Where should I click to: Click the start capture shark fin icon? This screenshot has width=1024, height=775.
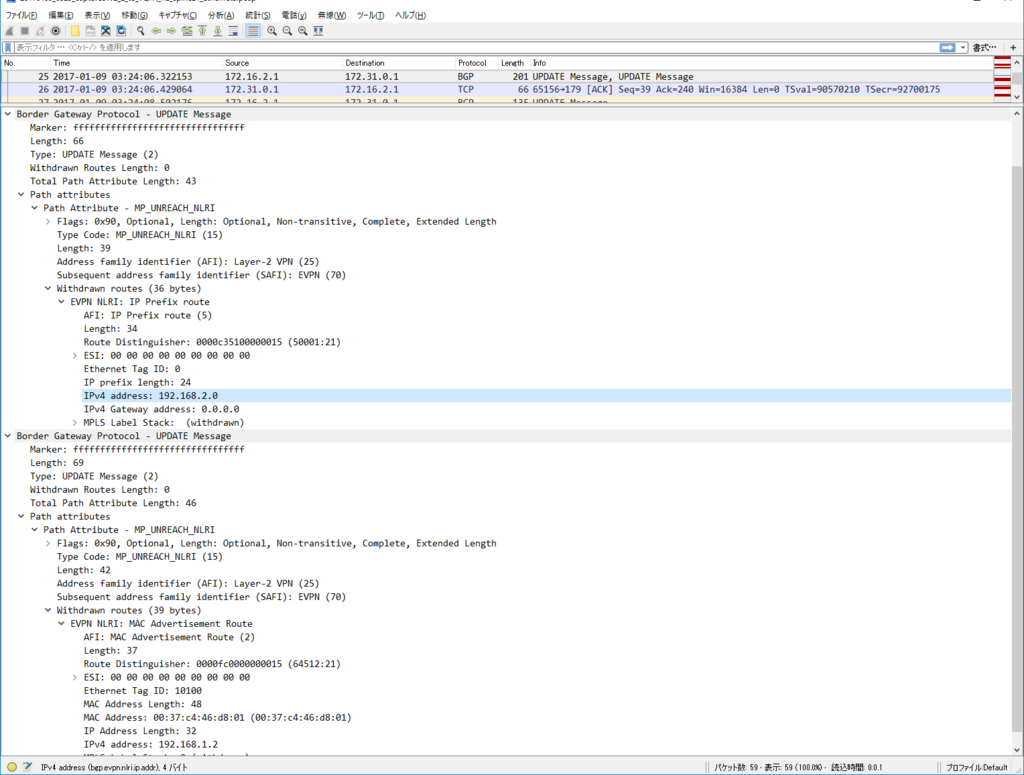pos(9,31)
